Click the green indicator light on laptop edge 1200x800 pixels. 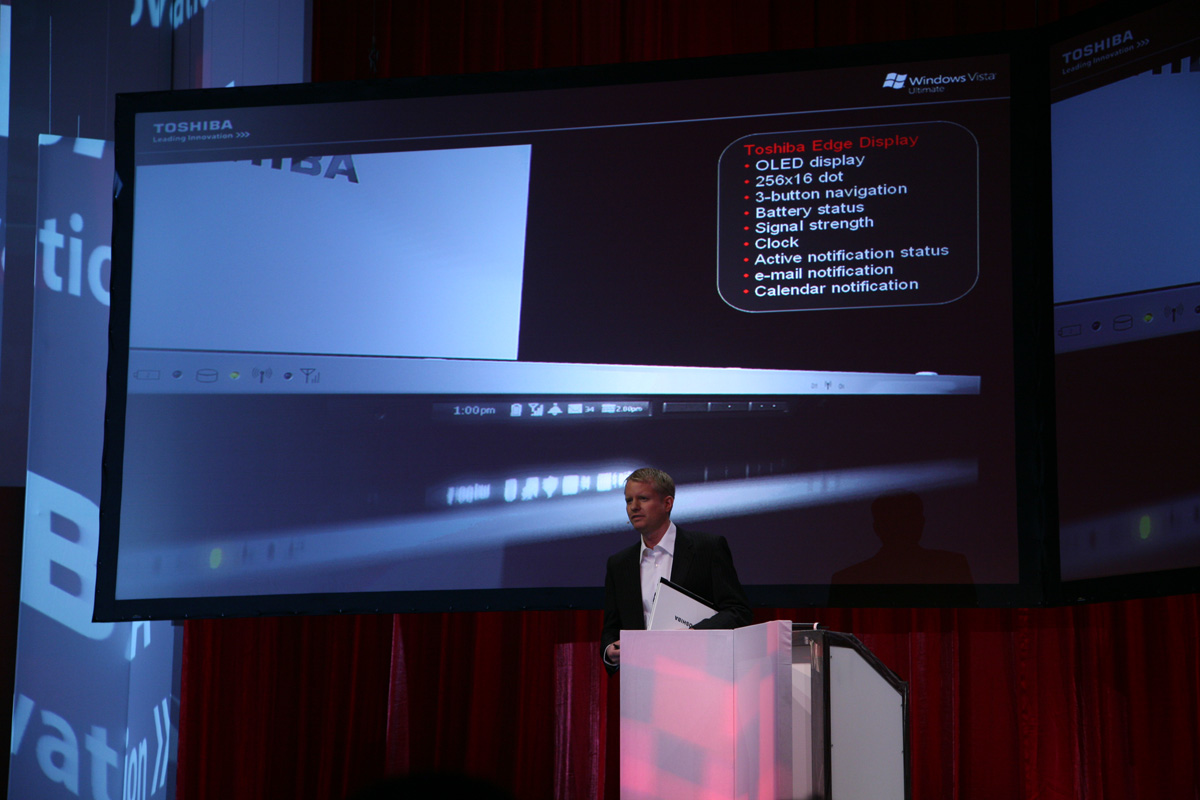(235, 375)
